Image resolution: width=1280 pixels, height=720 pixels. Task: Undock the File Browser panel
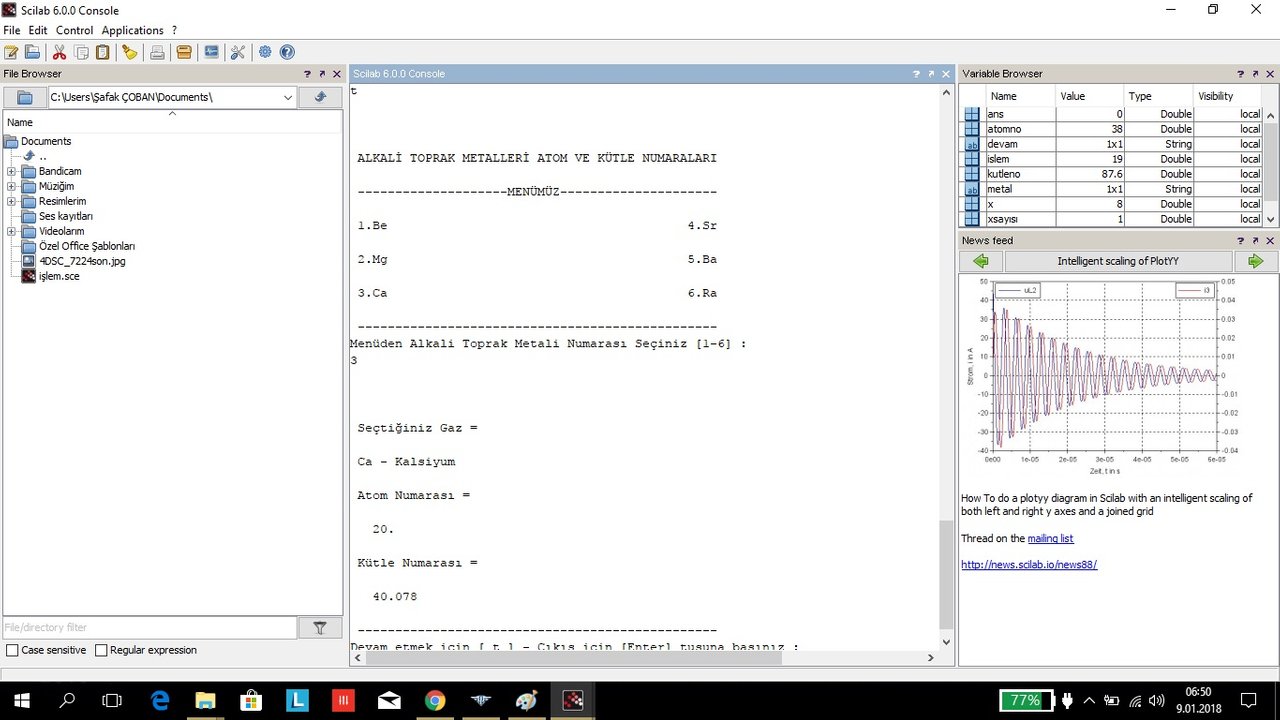(322, 74)
